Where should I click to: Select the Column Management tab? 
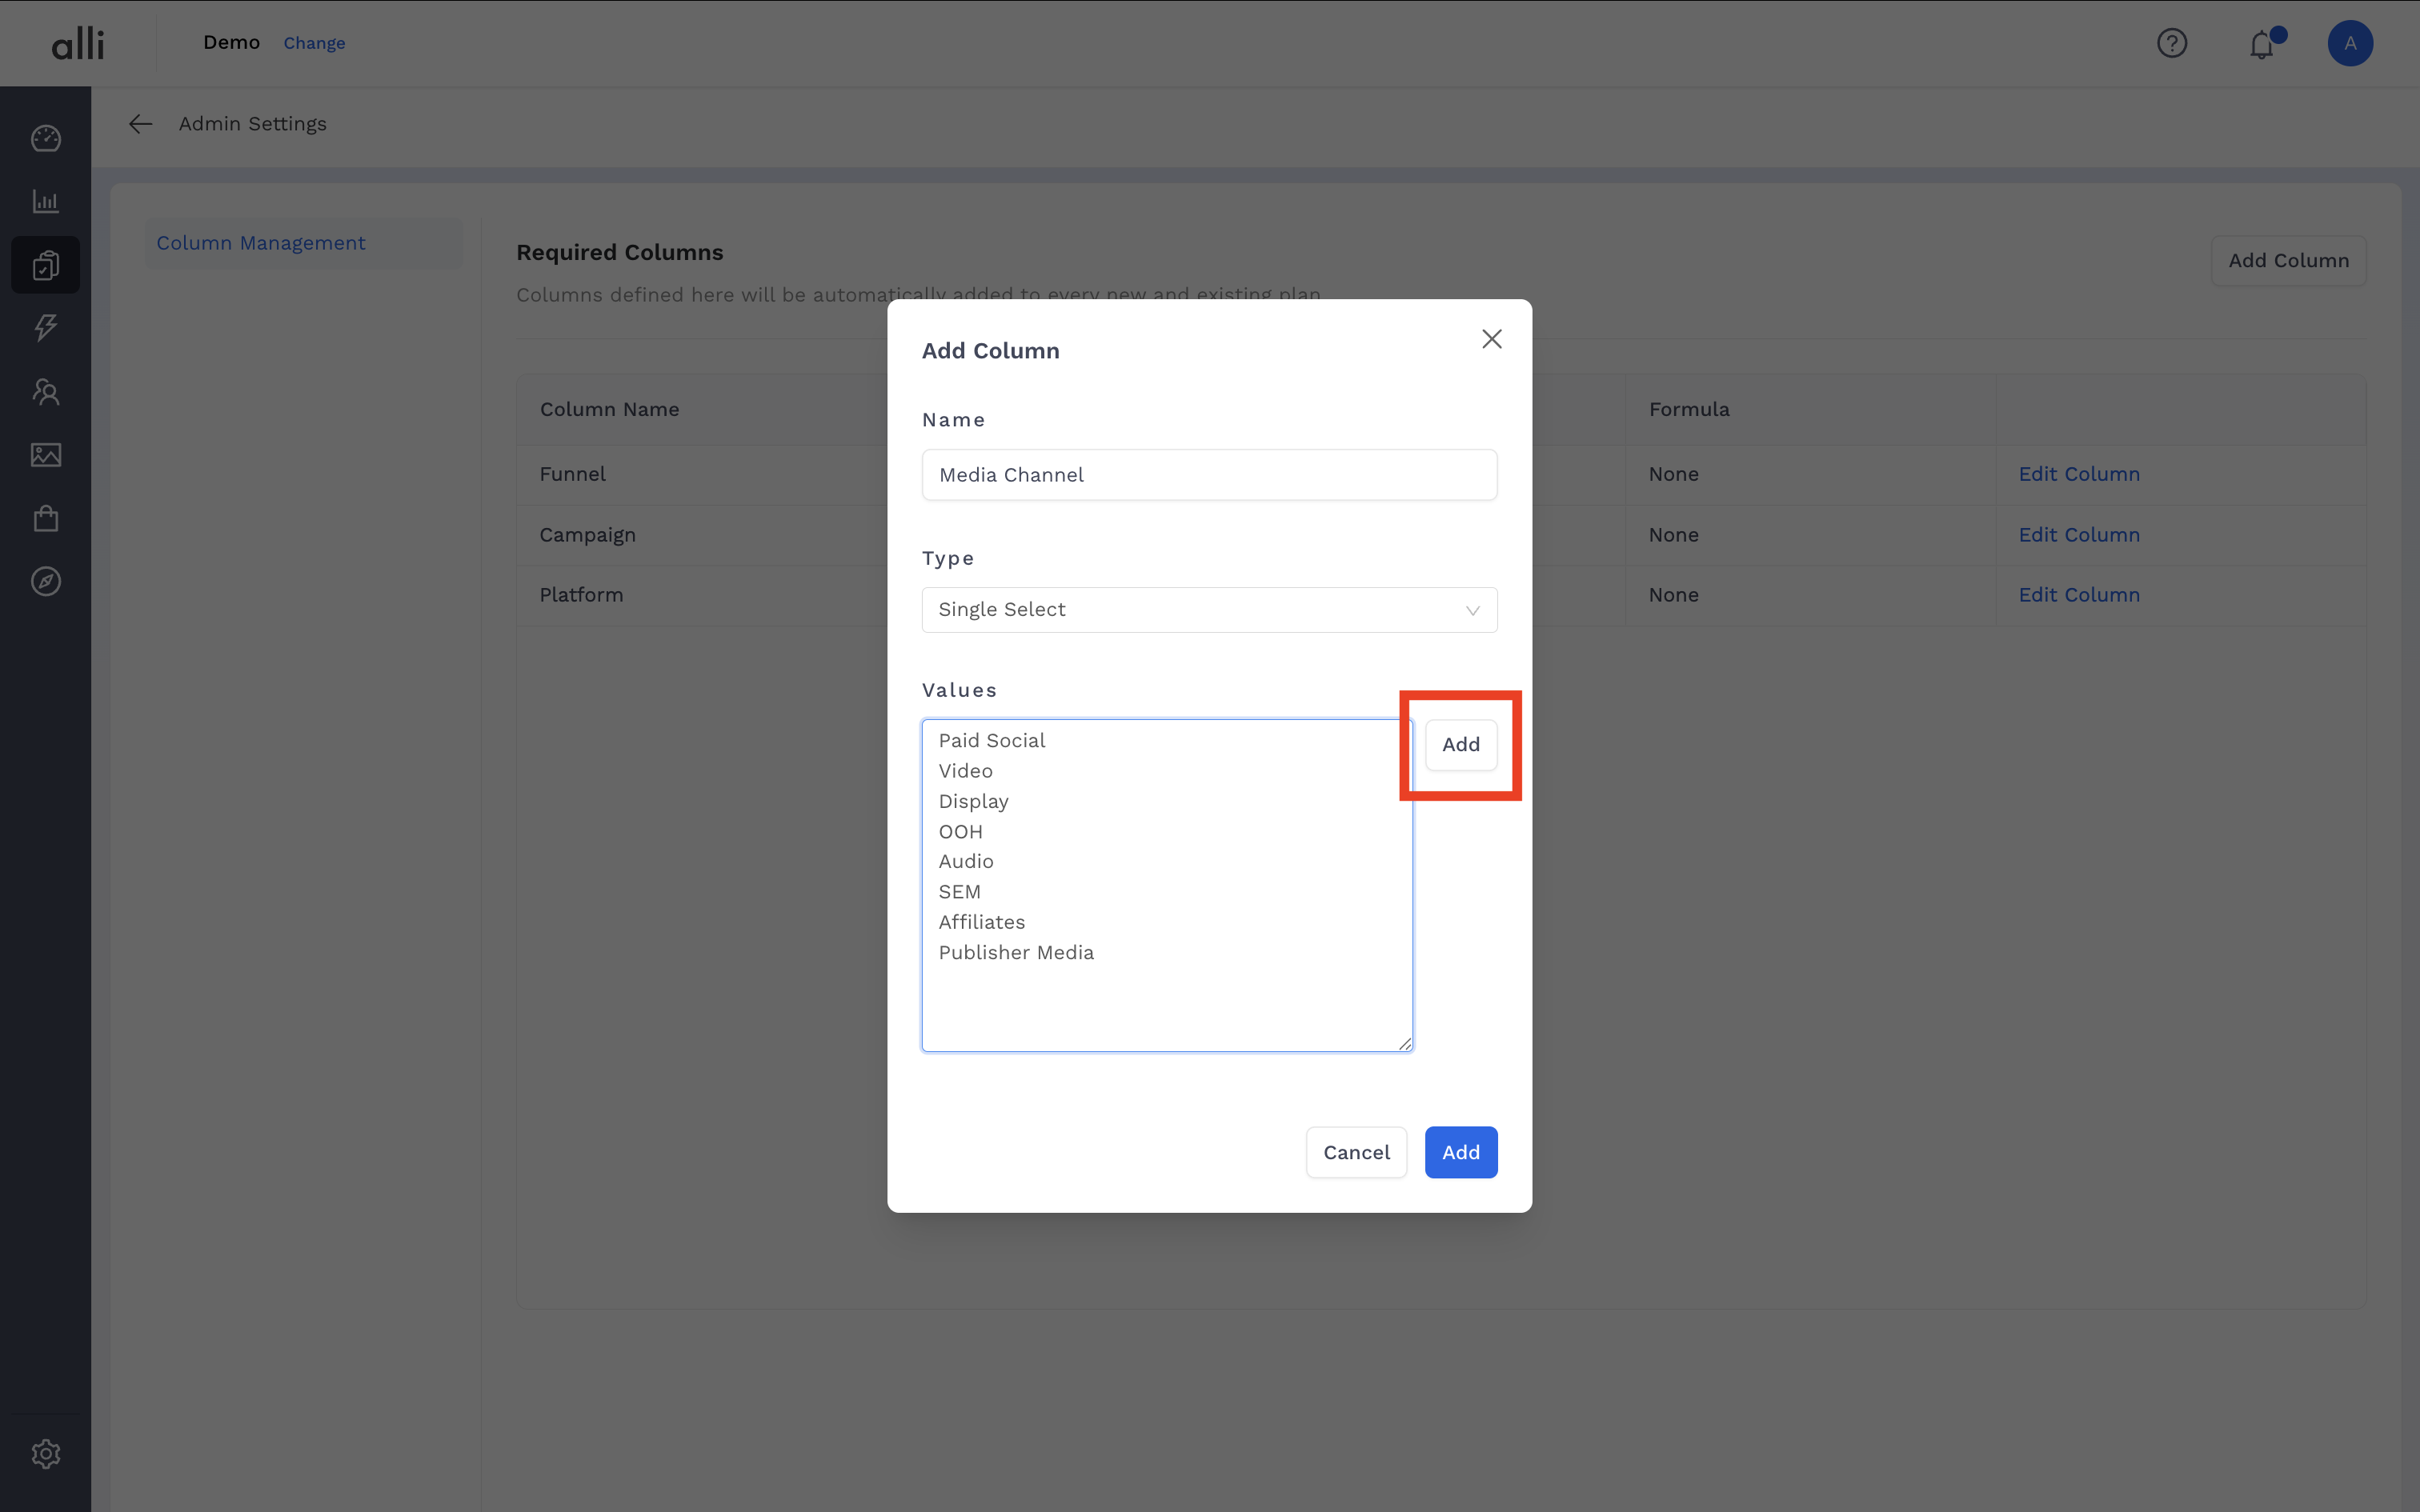(x=261, y=243)
